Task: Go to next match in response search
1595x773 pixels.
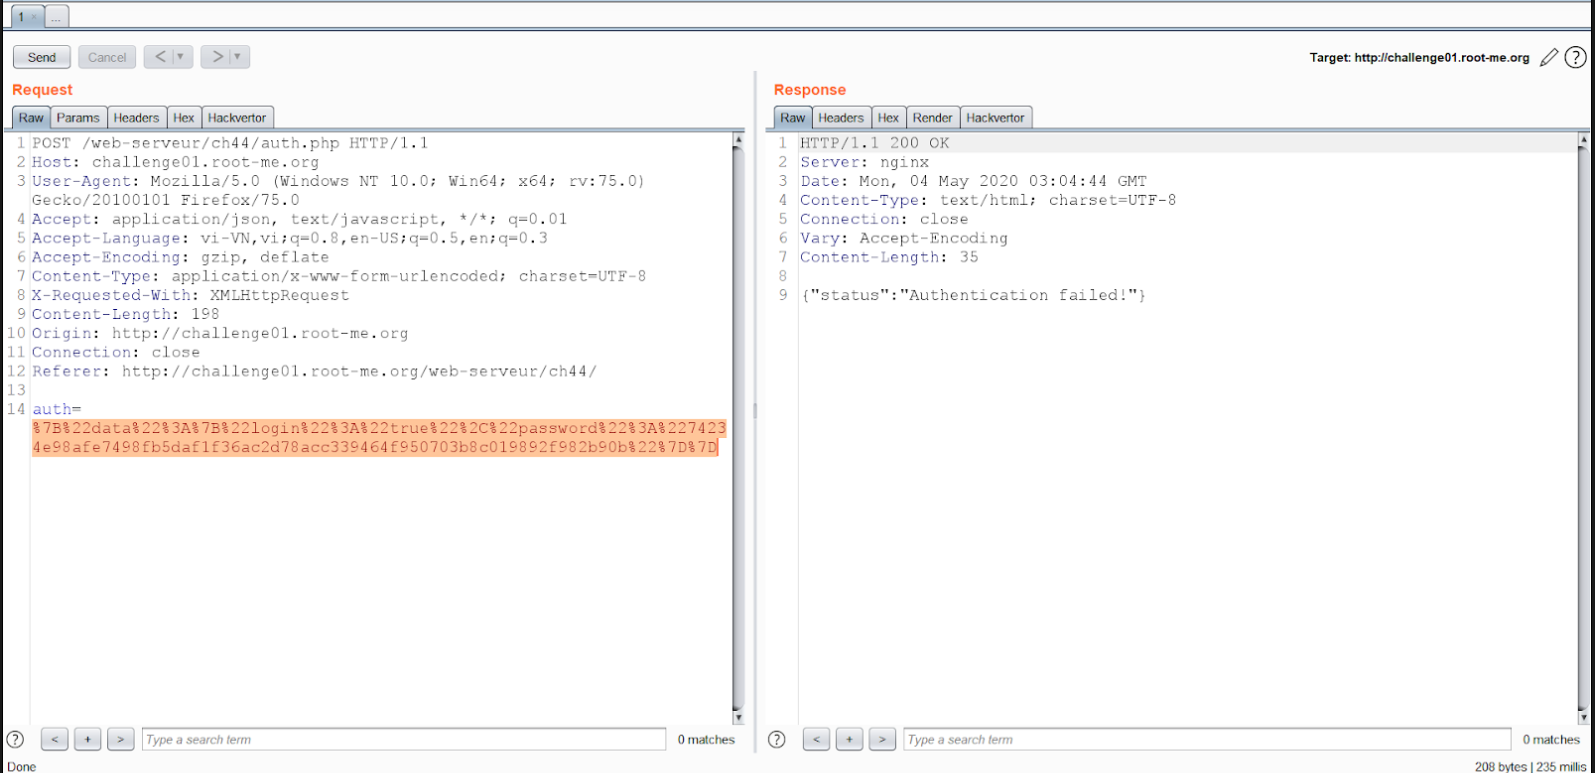Action: 882,740
